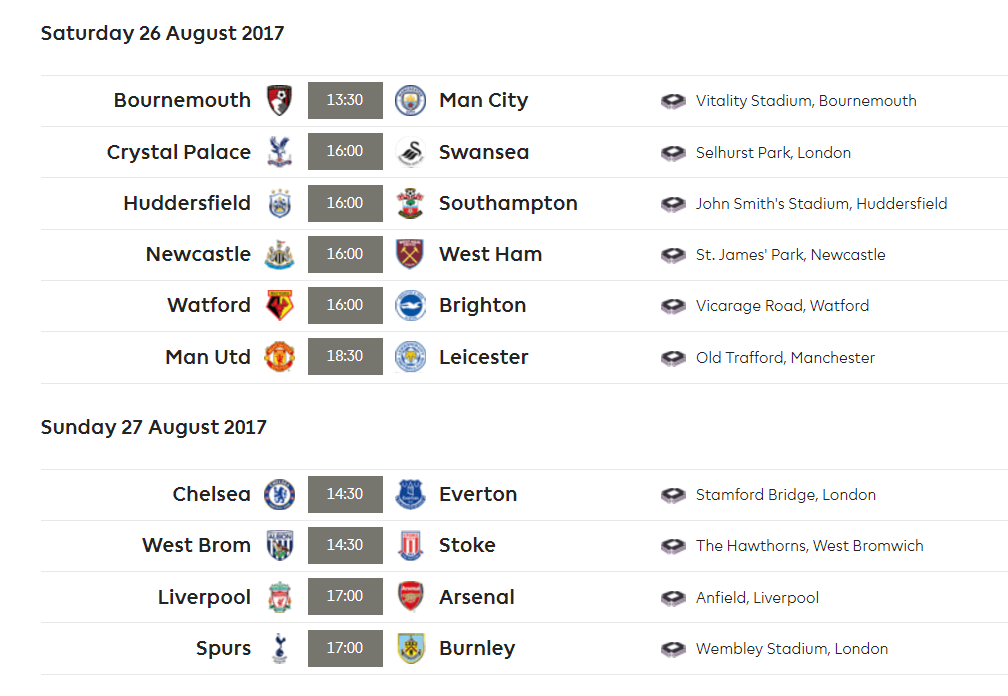Click the Arsenal cannon badge
The image size is (1008, 696).
coord(410,597)
